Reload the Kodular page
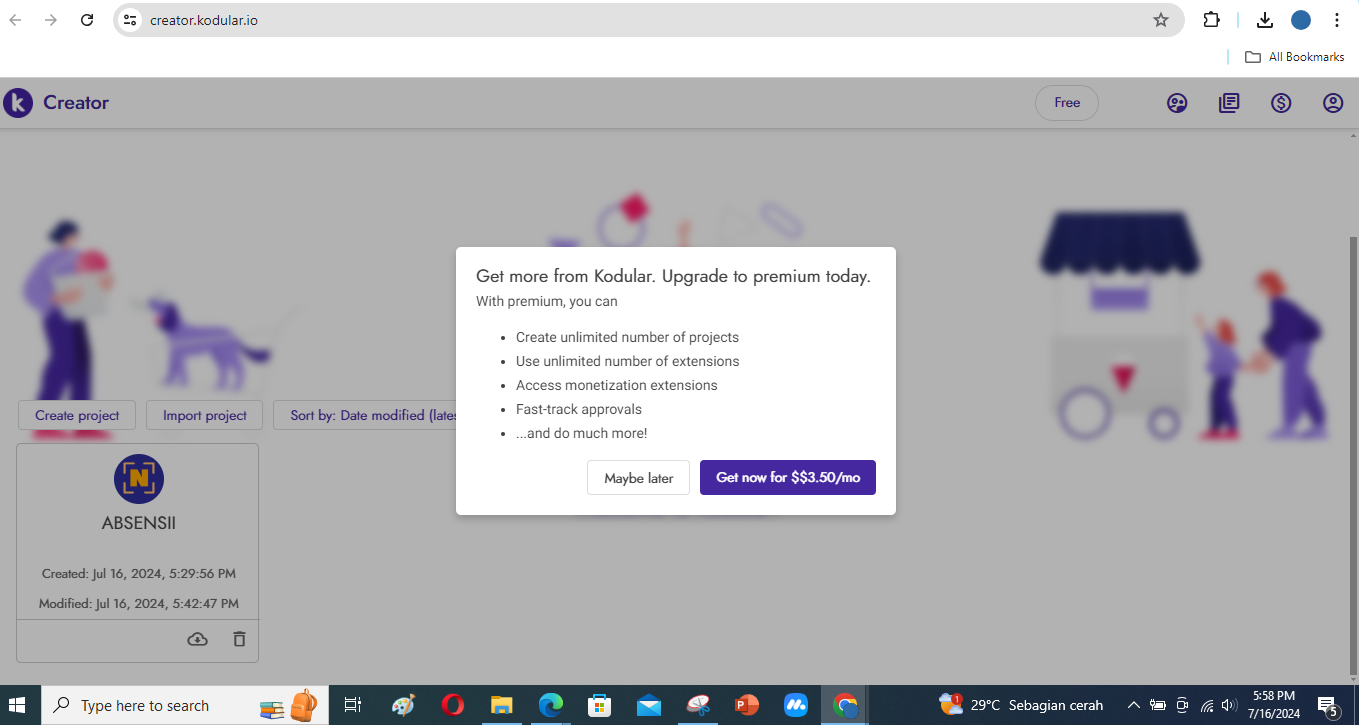Viewport: 1359px width, 725px height. coord(87,20)
